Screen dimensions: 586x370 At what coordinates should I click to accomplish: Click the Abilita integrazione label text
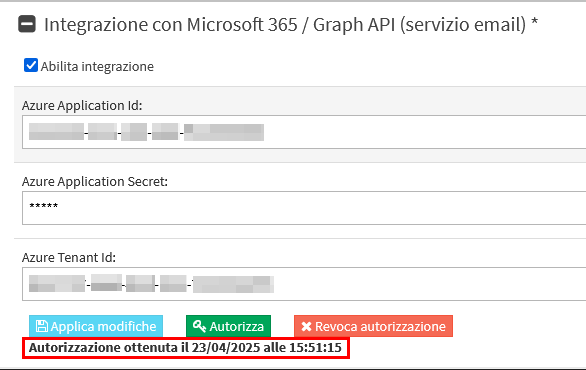click(x=97, y=67)
